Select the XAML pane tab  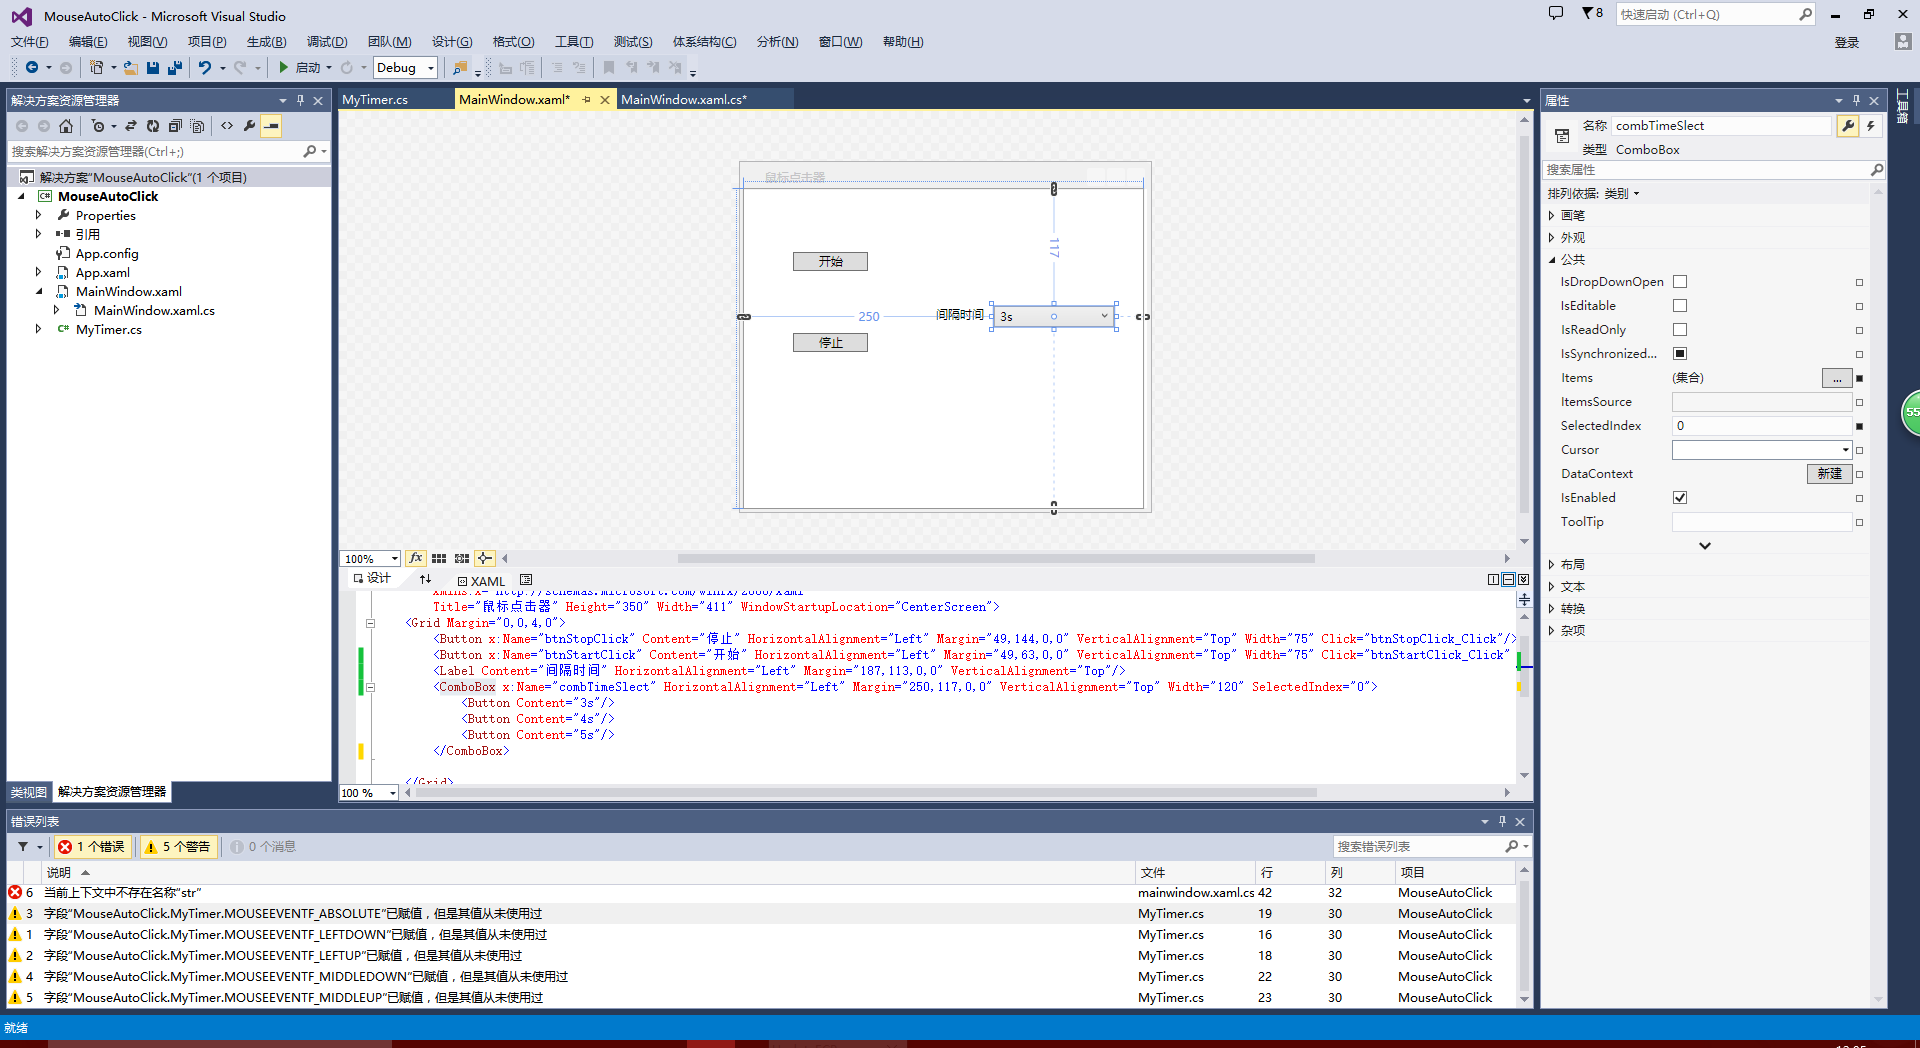481,581
